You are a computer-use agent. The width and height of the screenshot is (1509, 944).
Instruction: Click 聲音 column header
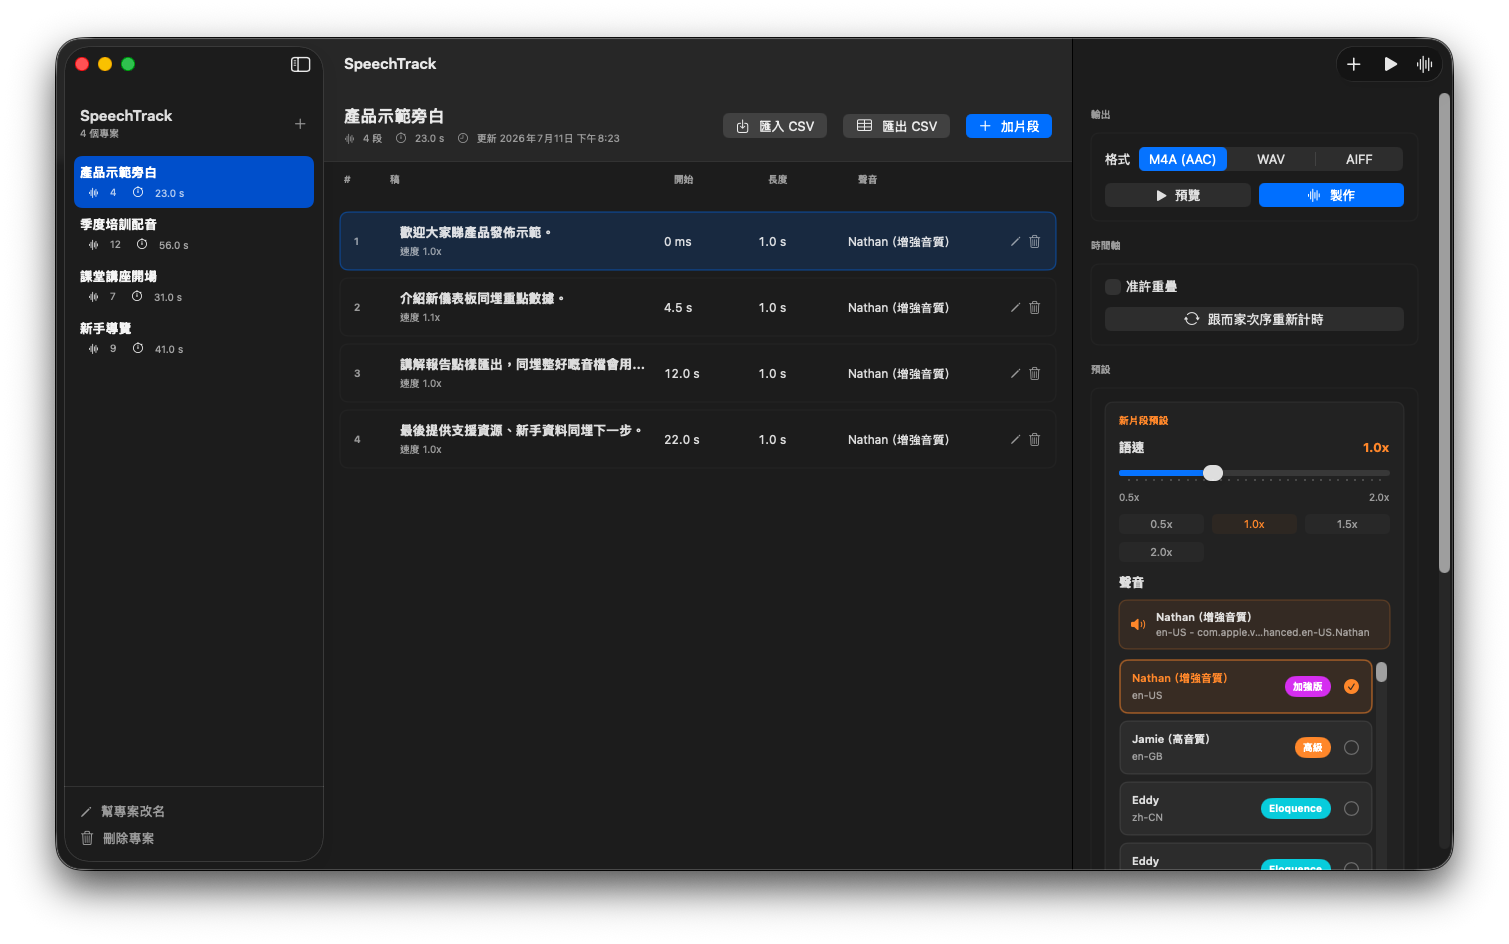(x=867, y=180)
